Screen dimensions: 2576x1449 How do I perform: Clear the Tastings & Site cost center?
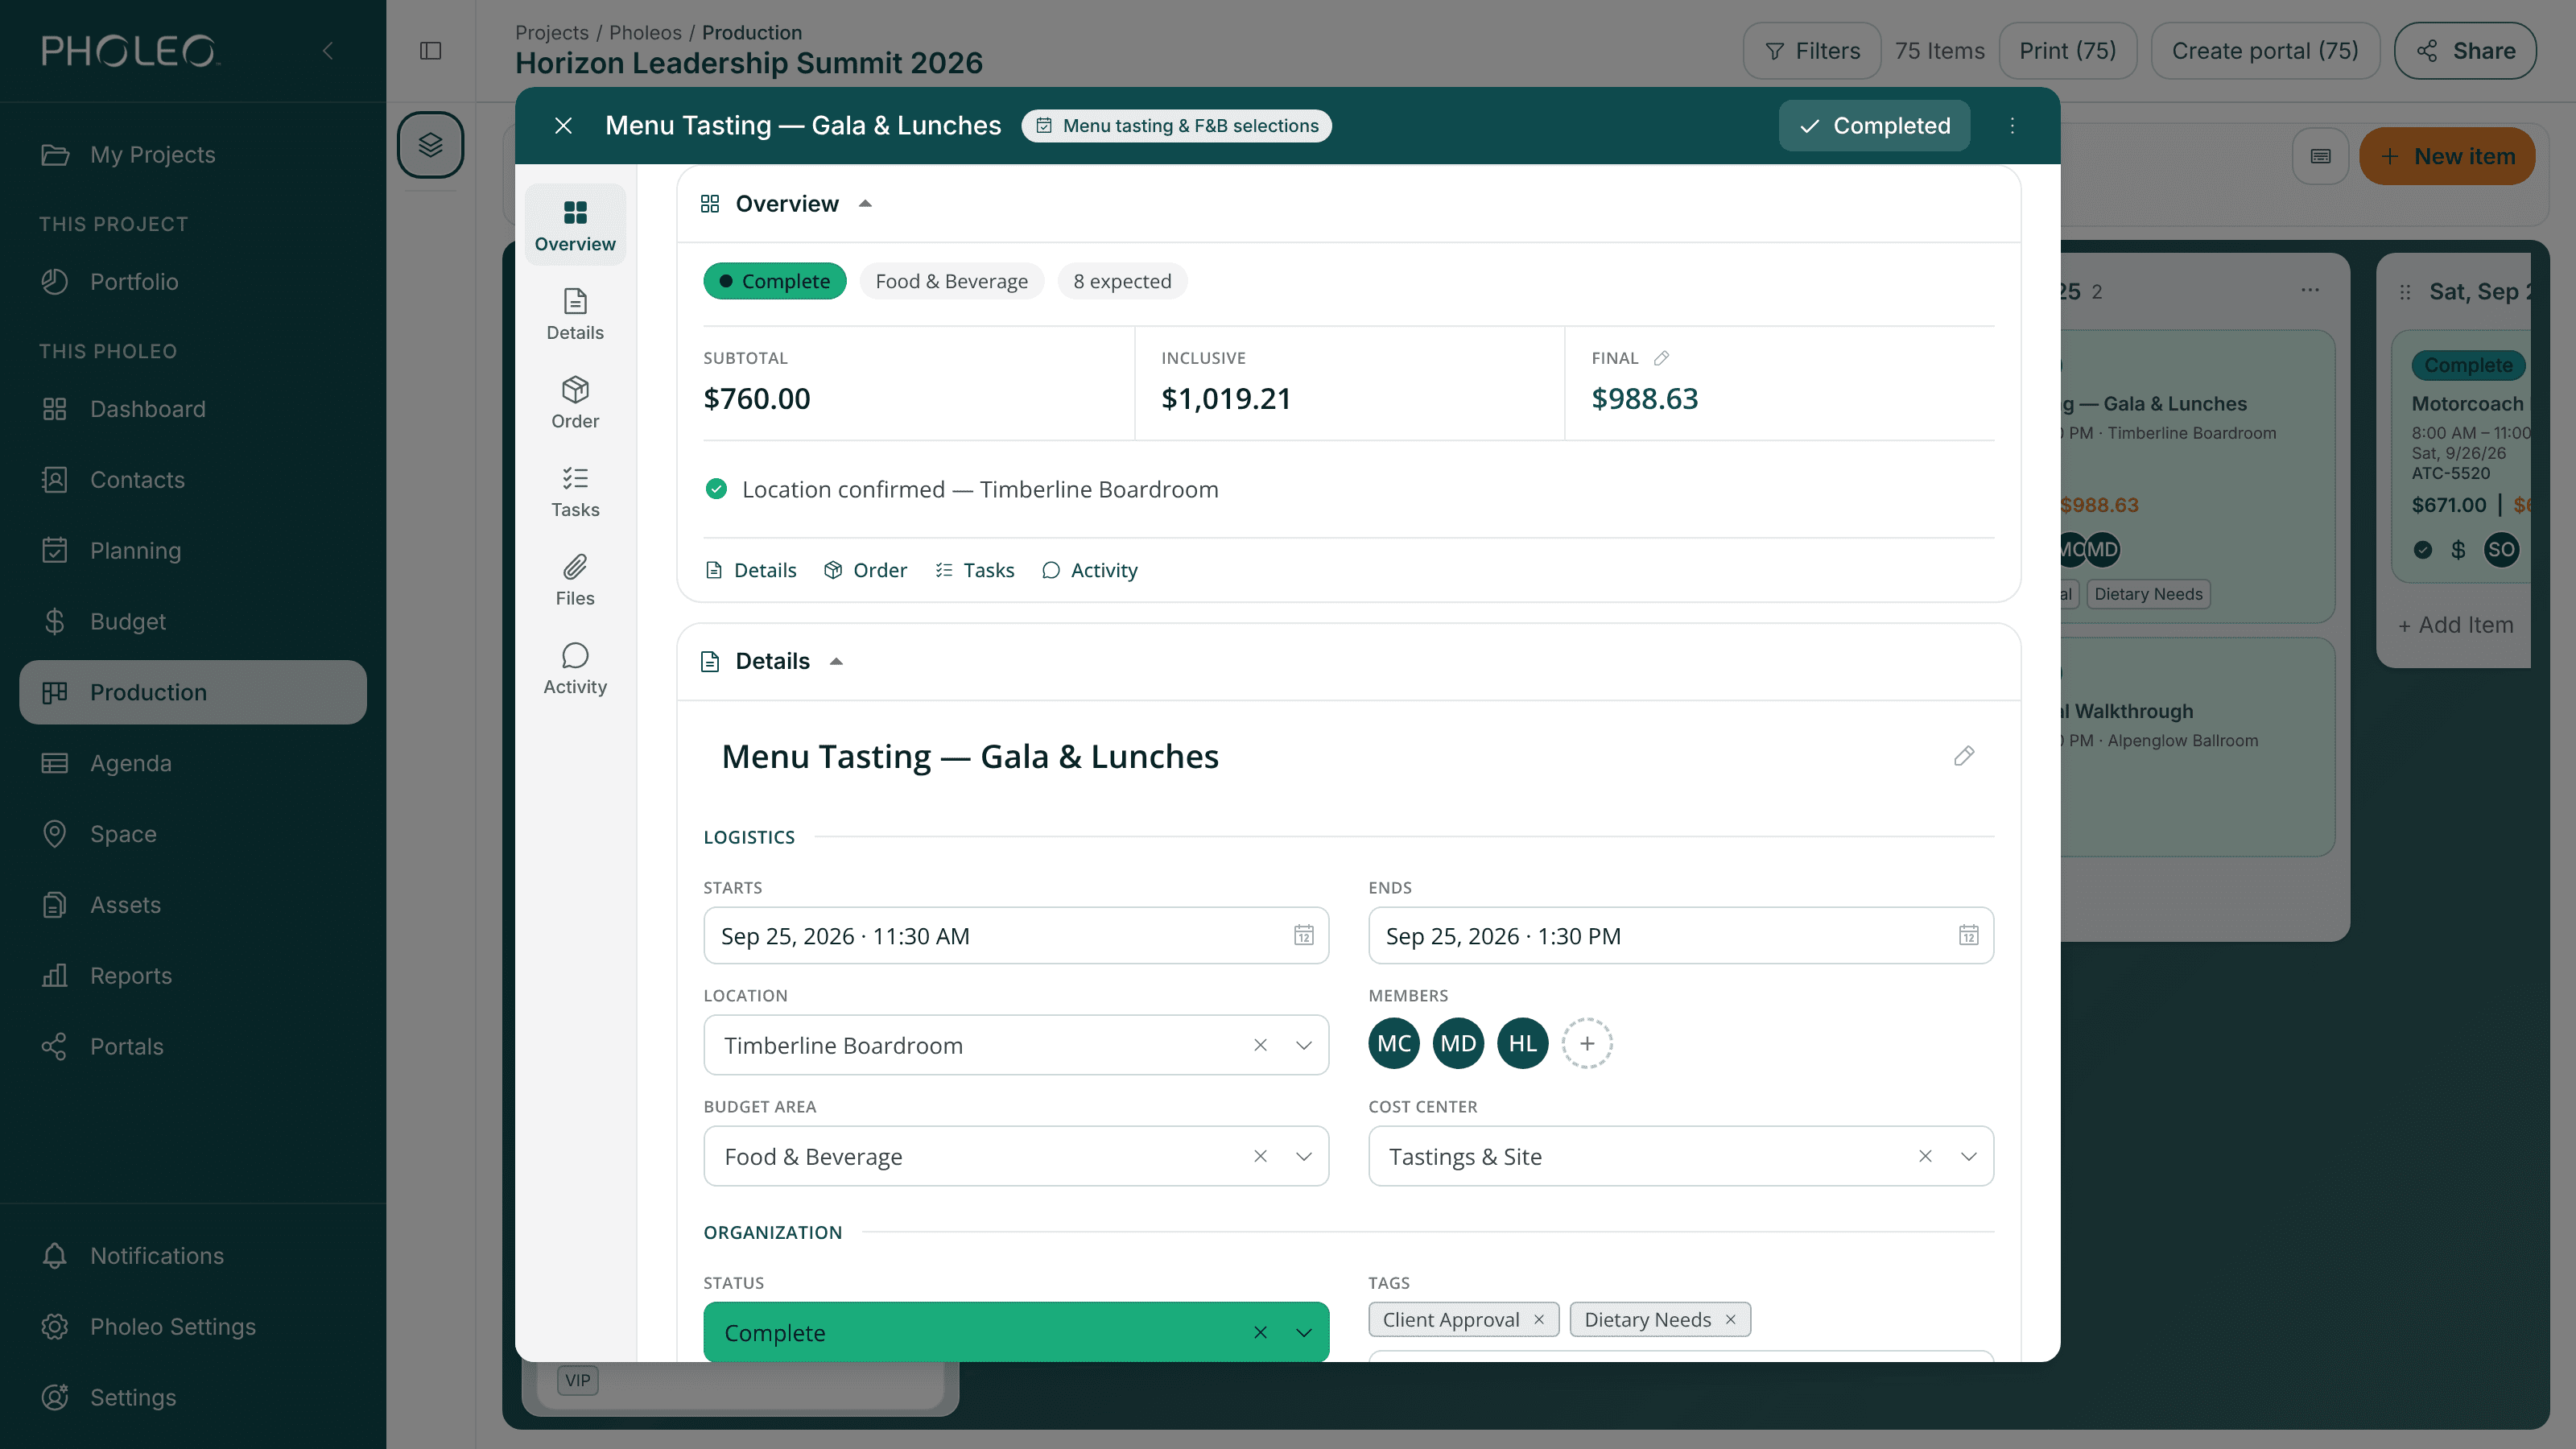(1925, 1156)
